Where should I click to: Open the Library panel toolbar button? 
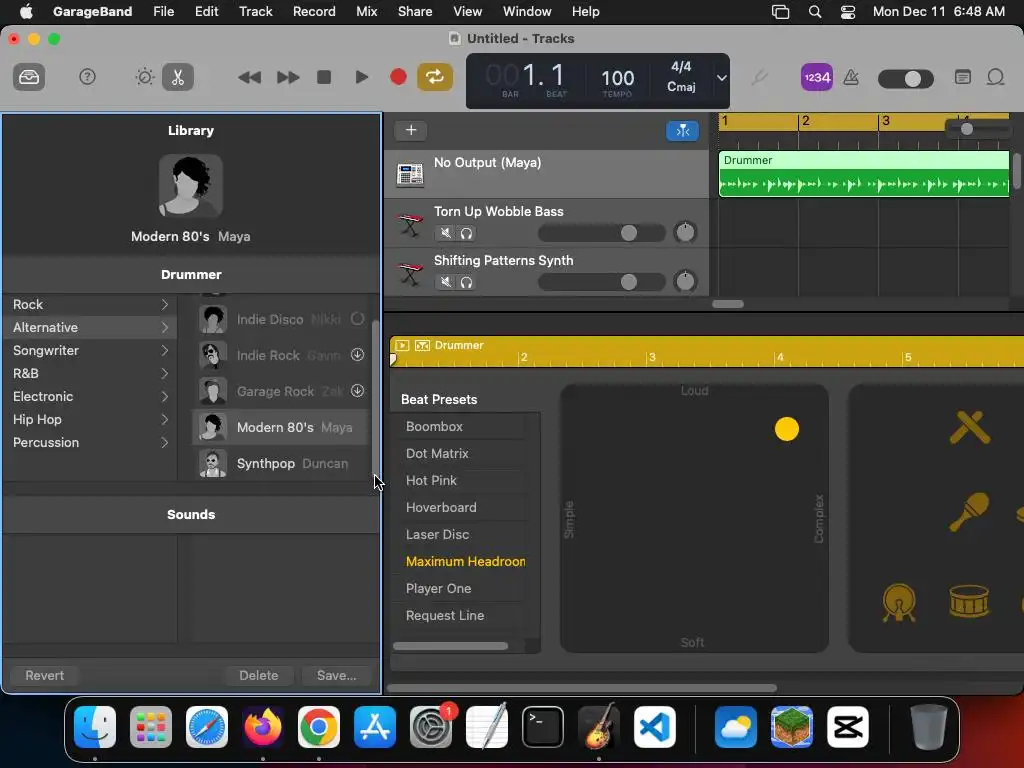coord(29,77)
